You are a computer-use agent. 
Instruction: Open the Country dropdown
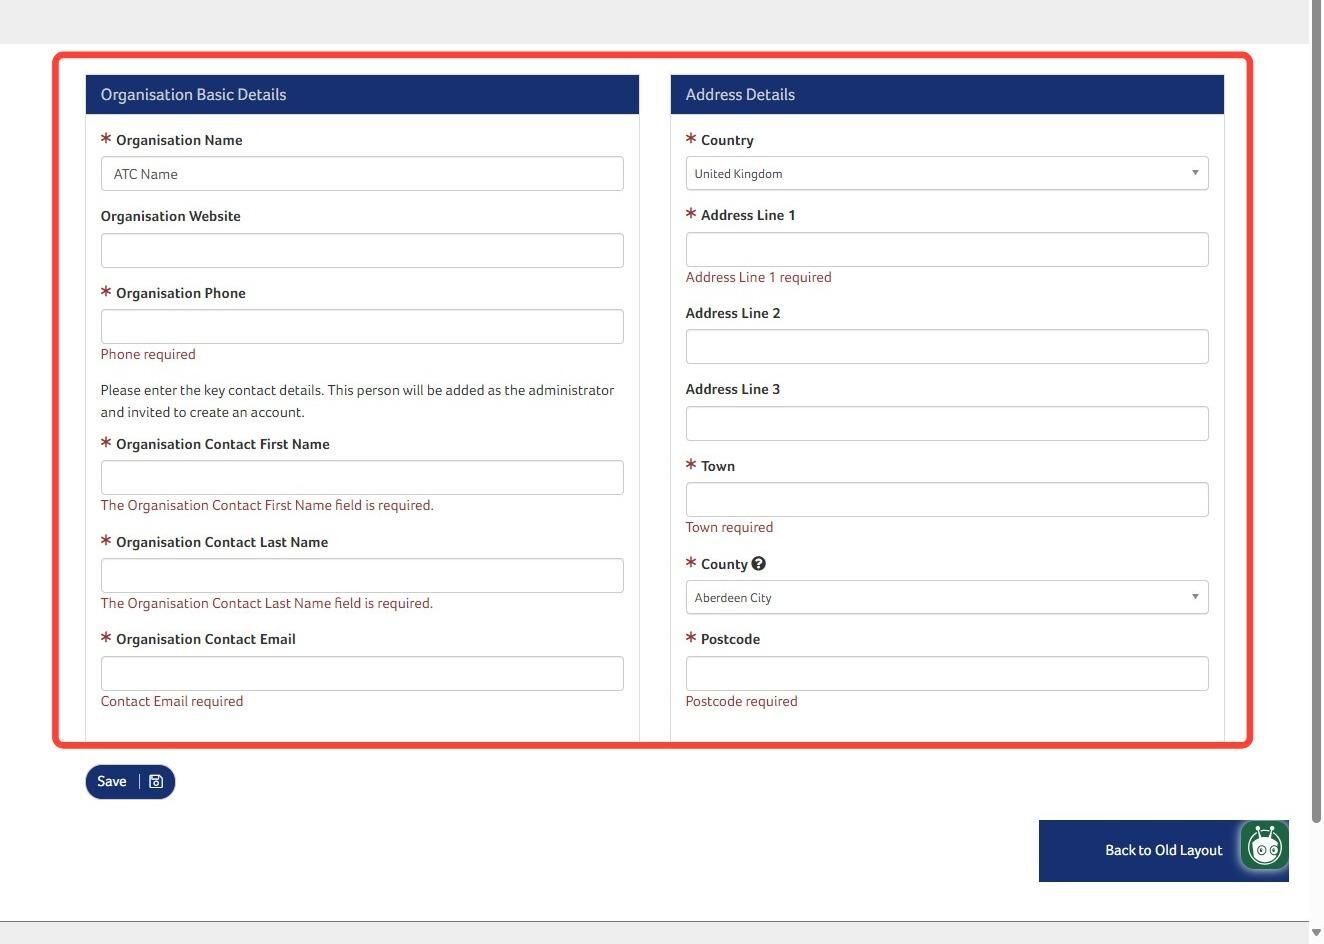coord(946,173)
